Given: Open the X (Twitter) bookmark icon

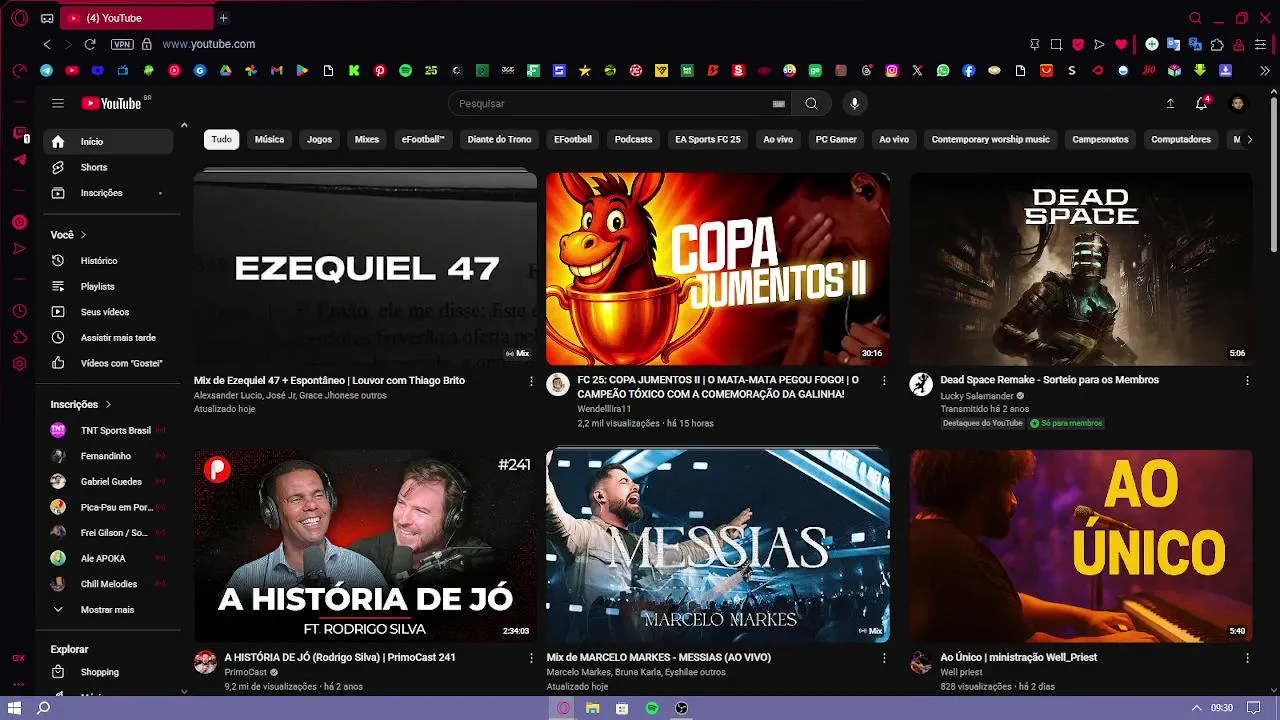Looking at the screenshot, I should [x=917, y=71].
